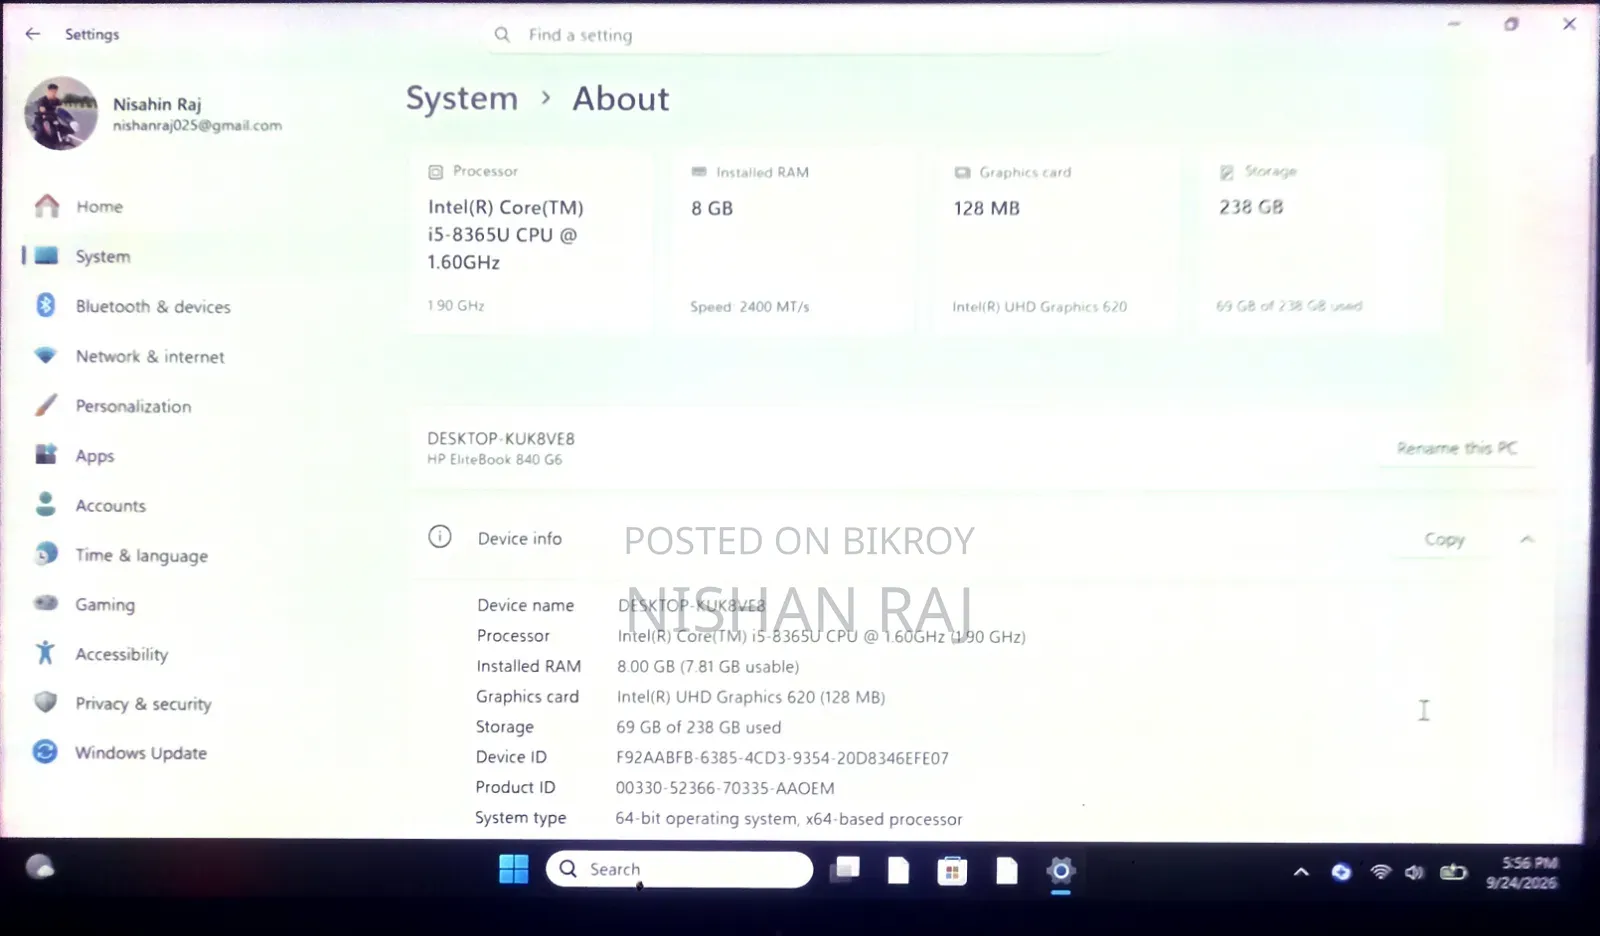Select the Processor summary card

[x=531, y=240]
